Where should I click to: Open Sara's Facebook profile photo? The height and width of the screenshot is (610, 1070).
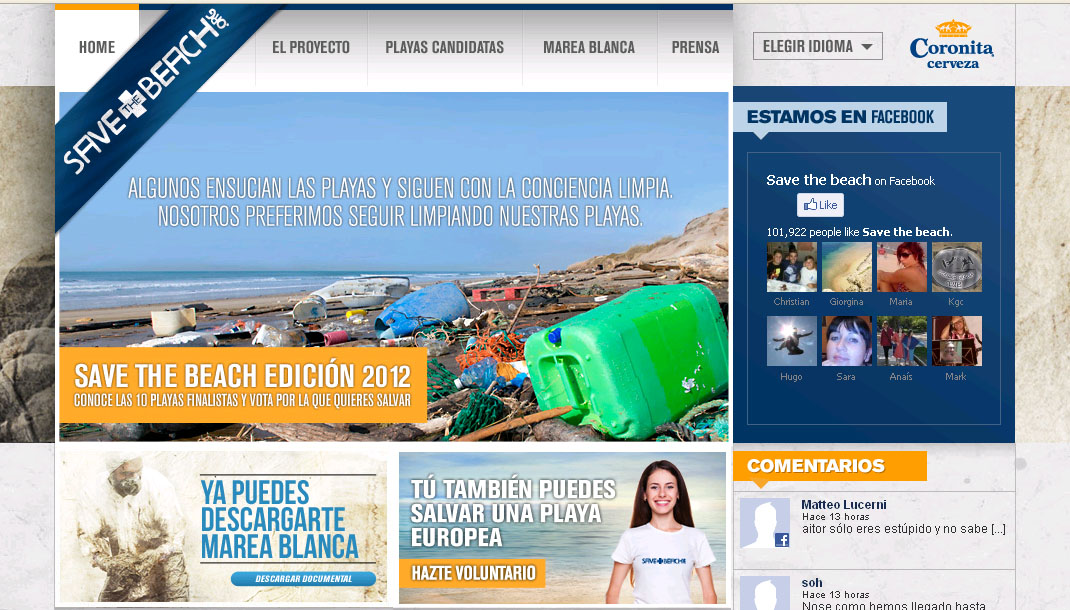coord(846,341)
